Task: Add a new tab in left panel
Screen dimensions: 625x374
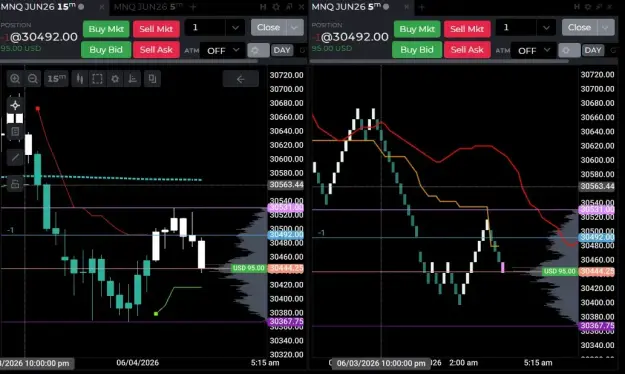Action: [x=193, y=7]
